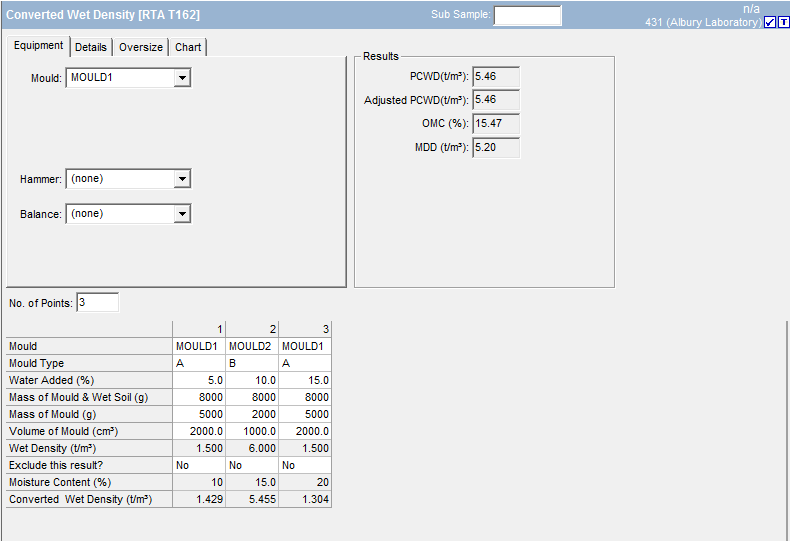Click the No. of Points field
Viewport: 790px width, 541px height.
(x=97, y=303)
